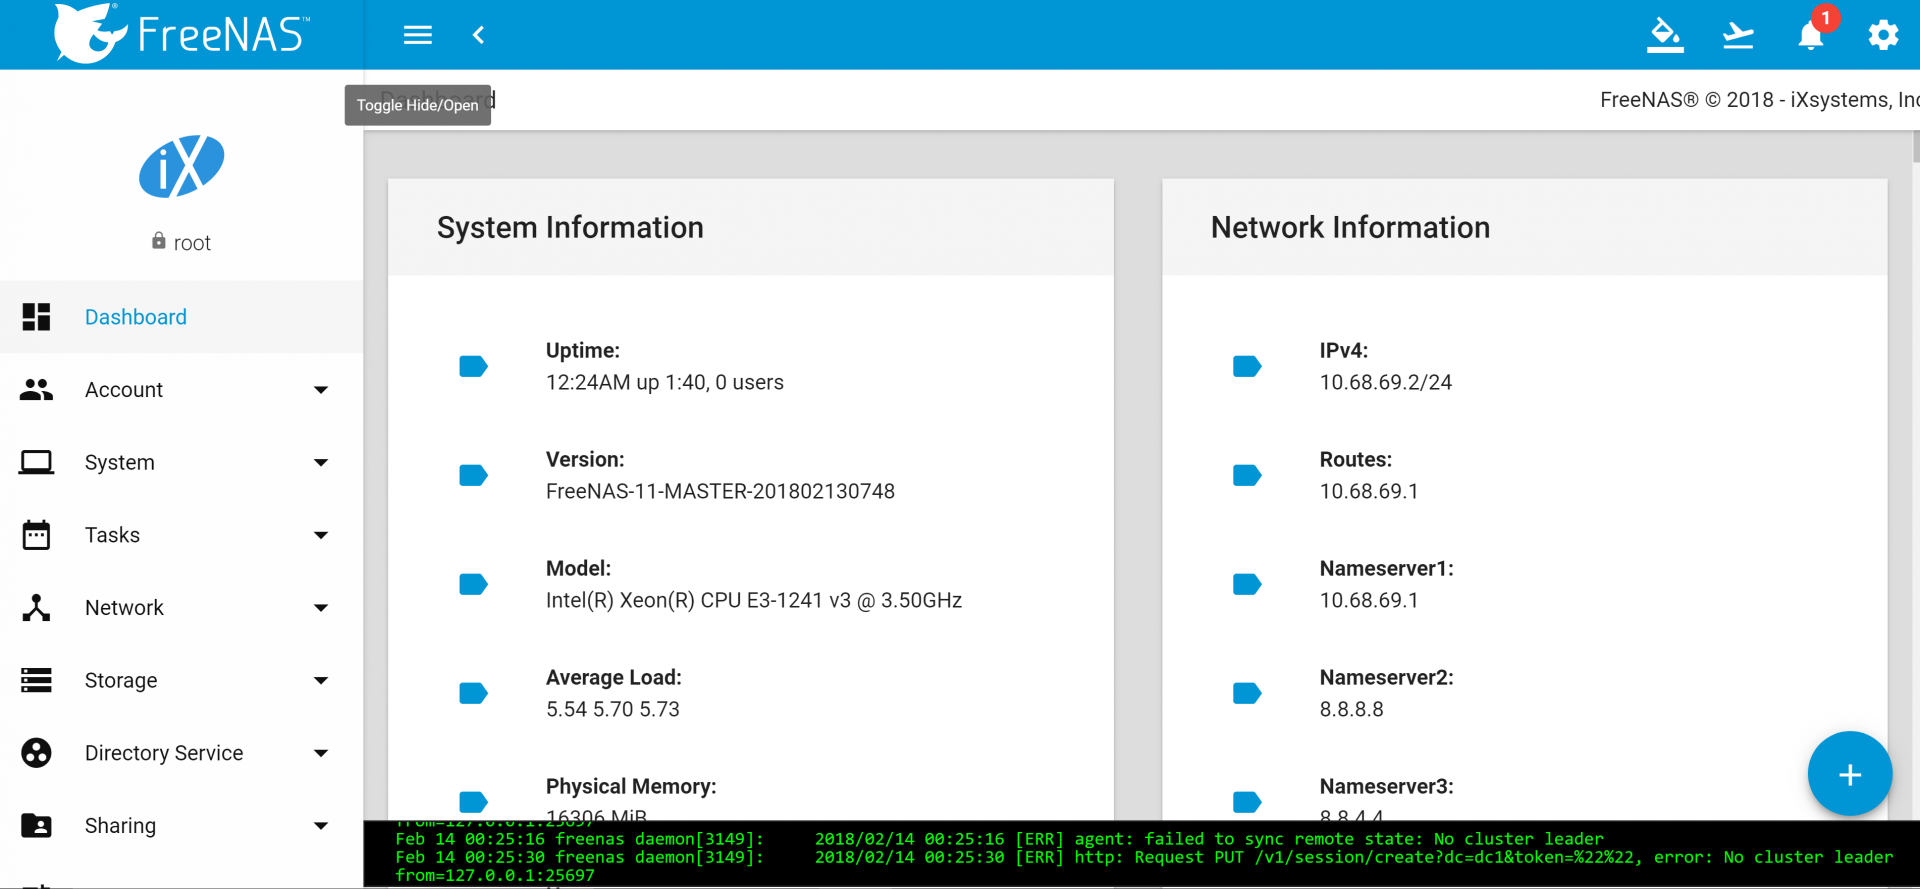Open the theme paint bucket icon
Screen dimensions: 1920x889
coord(1665,35)
